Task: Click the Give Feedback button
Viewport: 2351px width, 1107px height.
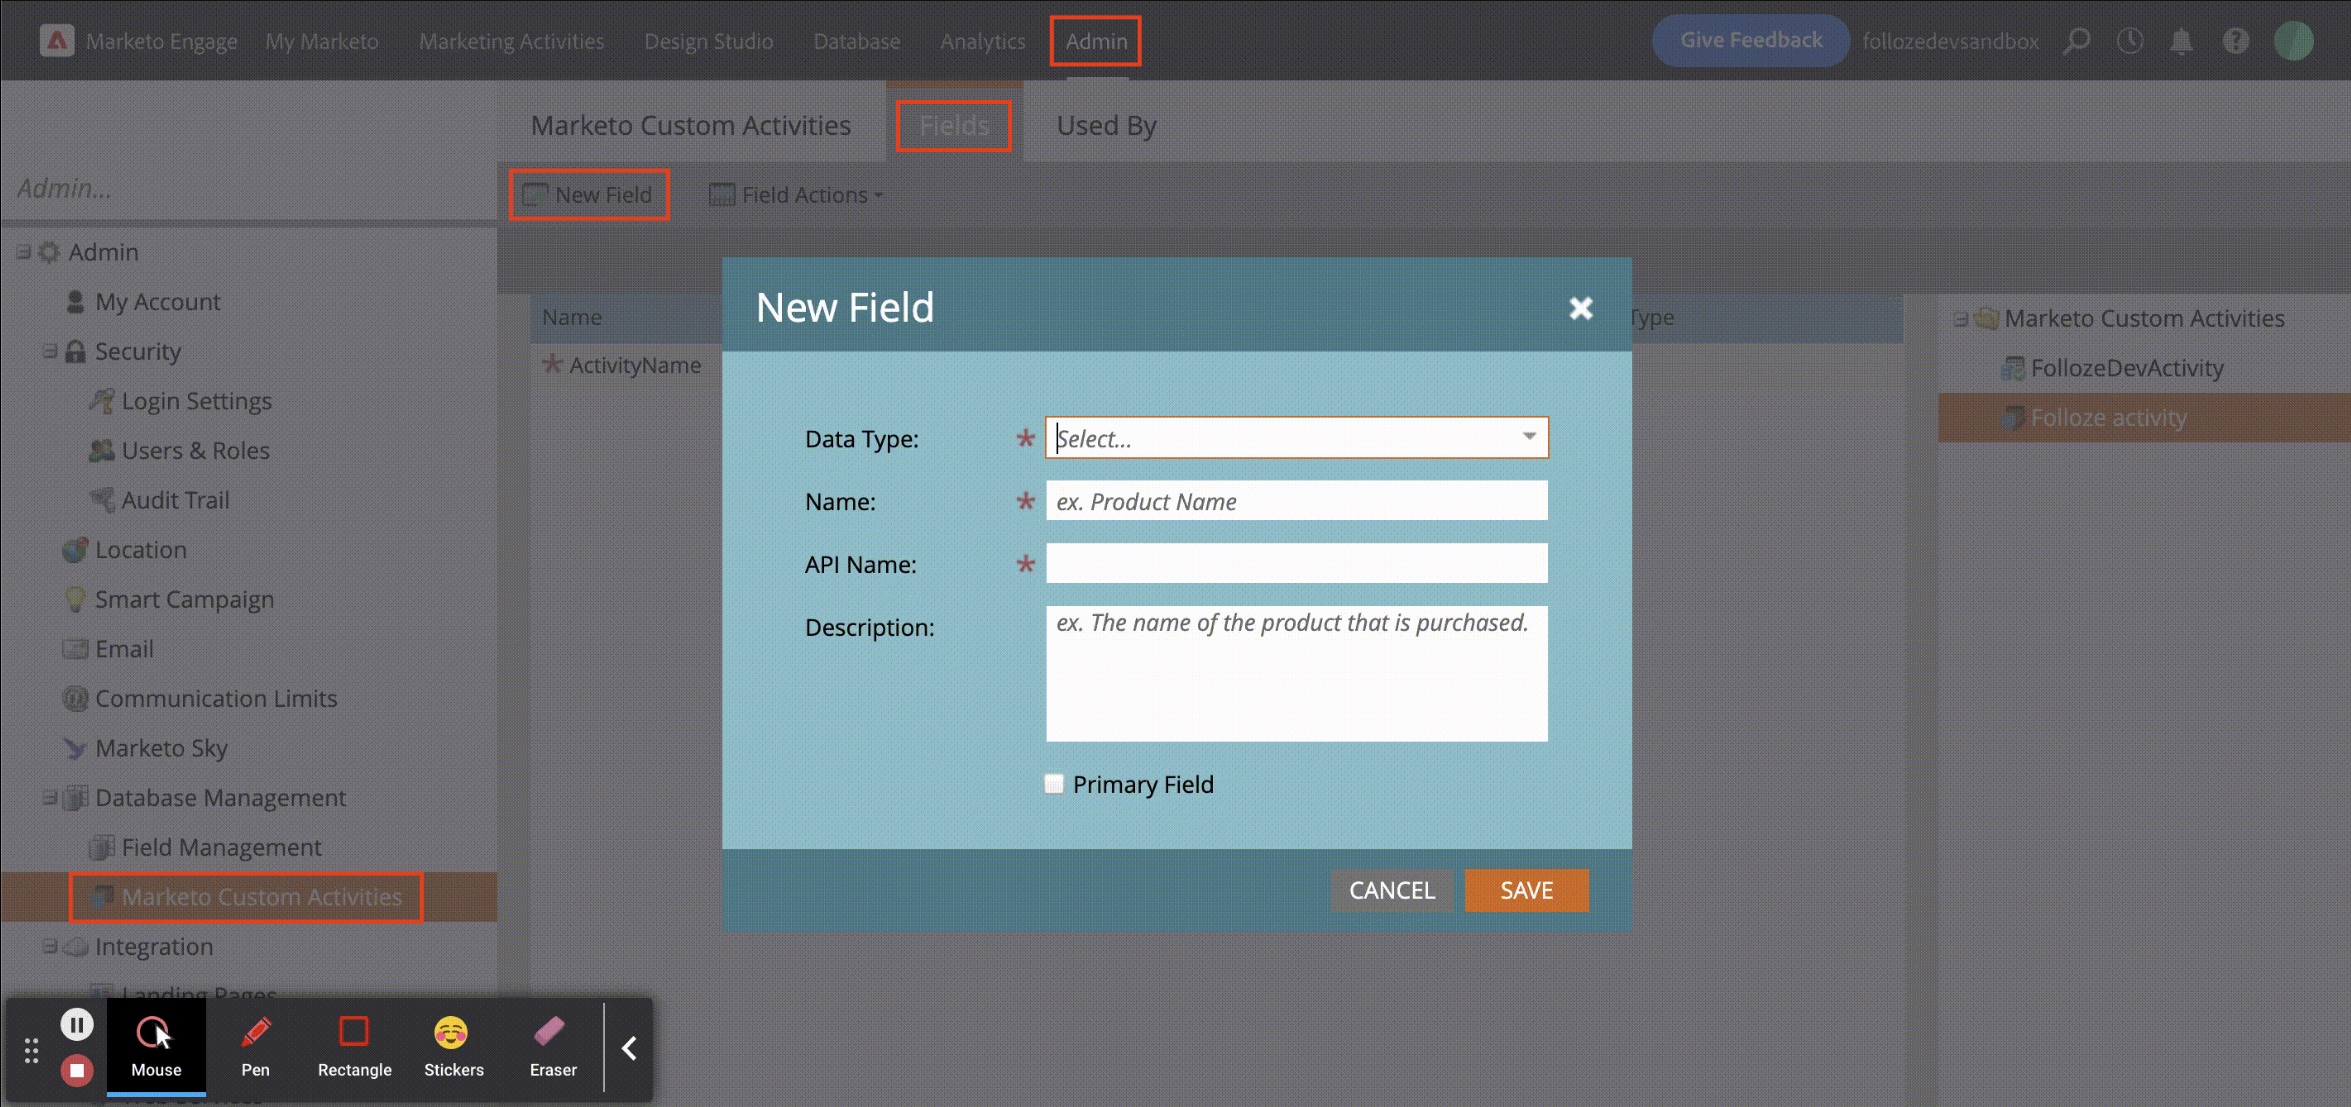Action: click(x=1751, y=40)
